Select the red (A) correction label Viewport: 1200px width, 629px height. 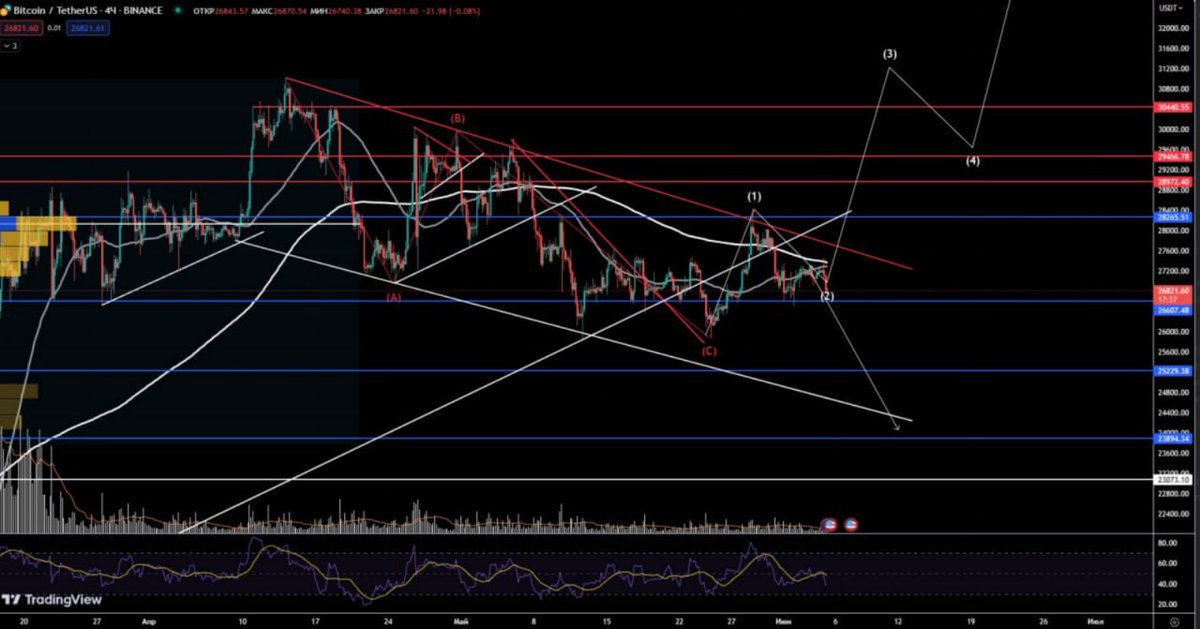click(x=394, y=296)
